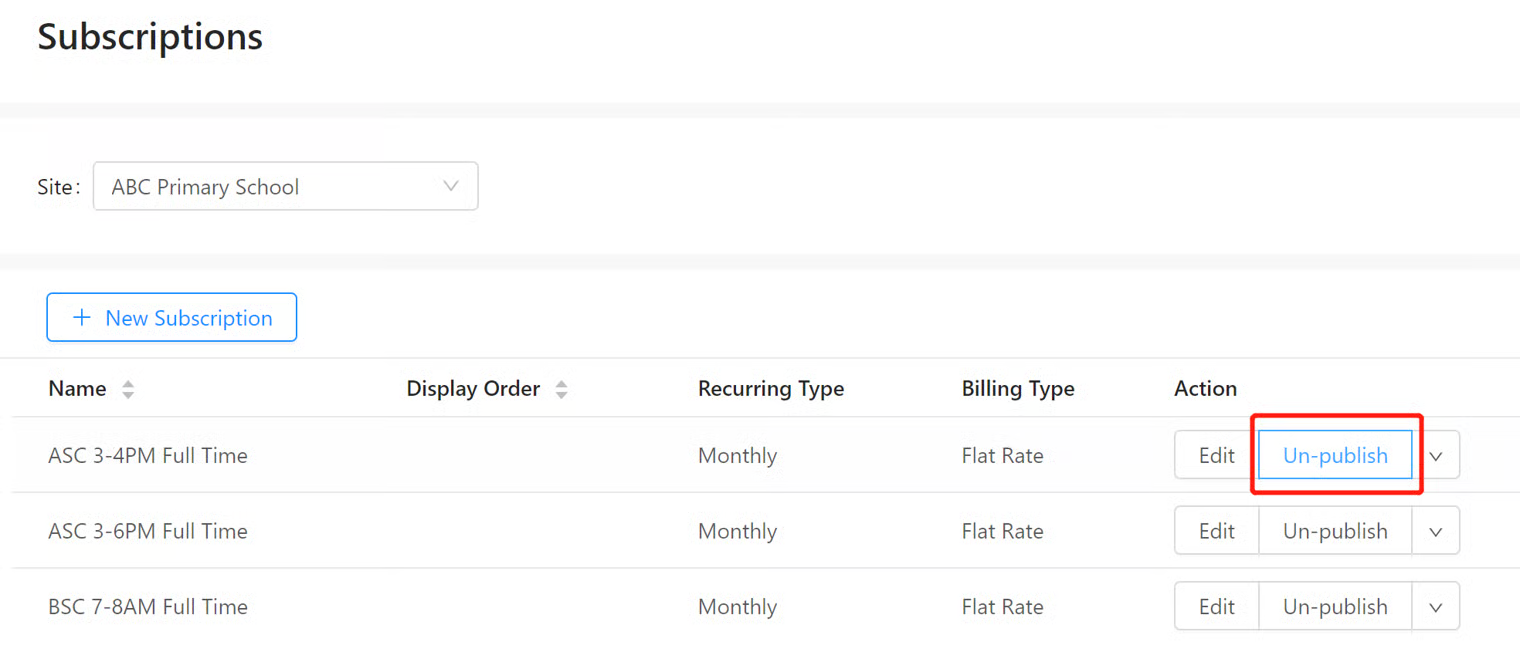This screenshot has height=652, width=1520.
Task: Click the Action column header
Action: (x=1205, y=389)
